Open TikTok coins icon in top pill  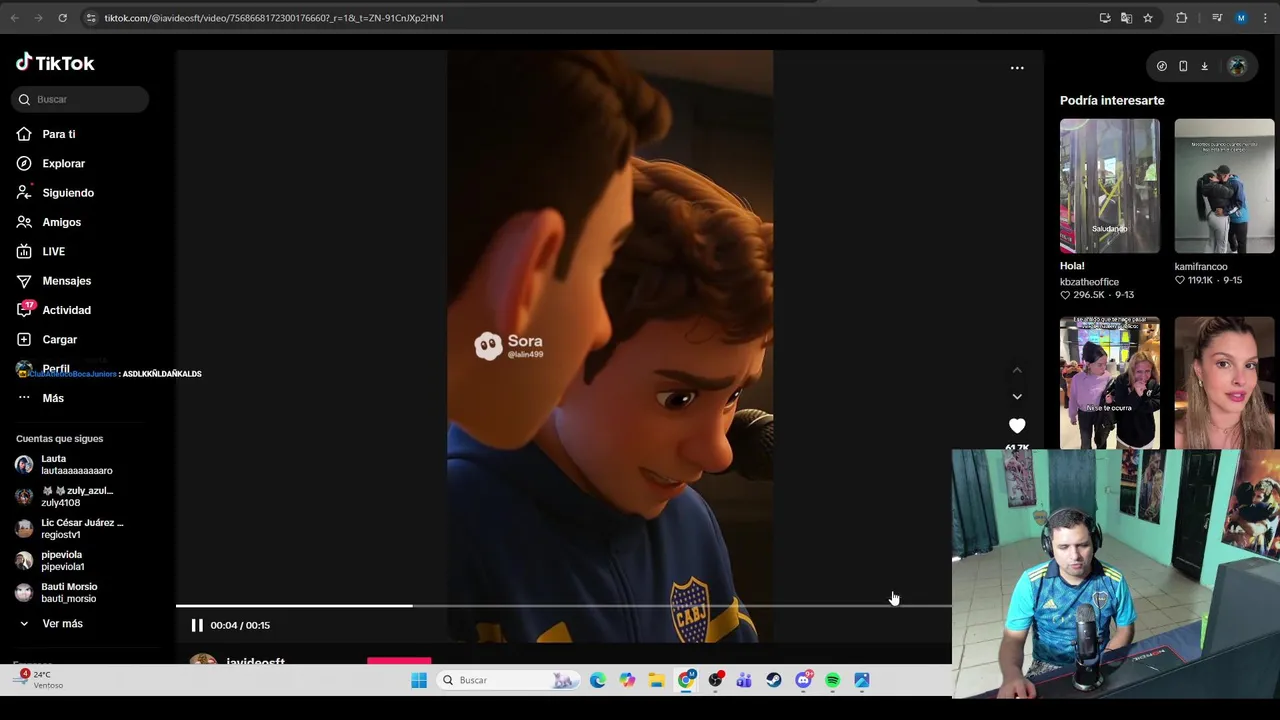tap(1161, 66)
